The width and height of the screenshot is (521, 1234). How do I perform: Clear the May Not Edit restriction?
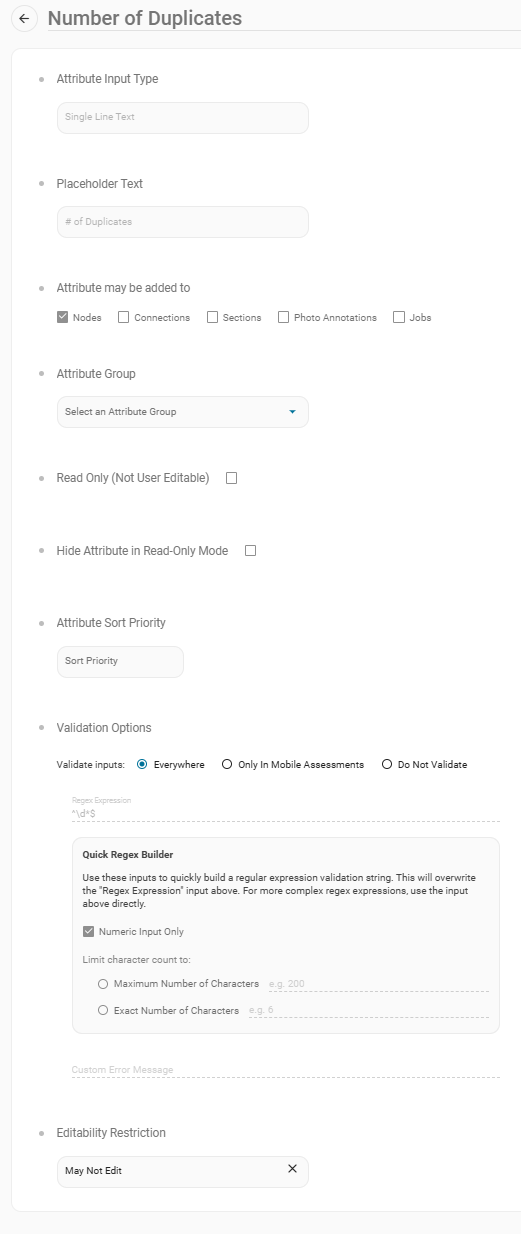point(292,1168)
